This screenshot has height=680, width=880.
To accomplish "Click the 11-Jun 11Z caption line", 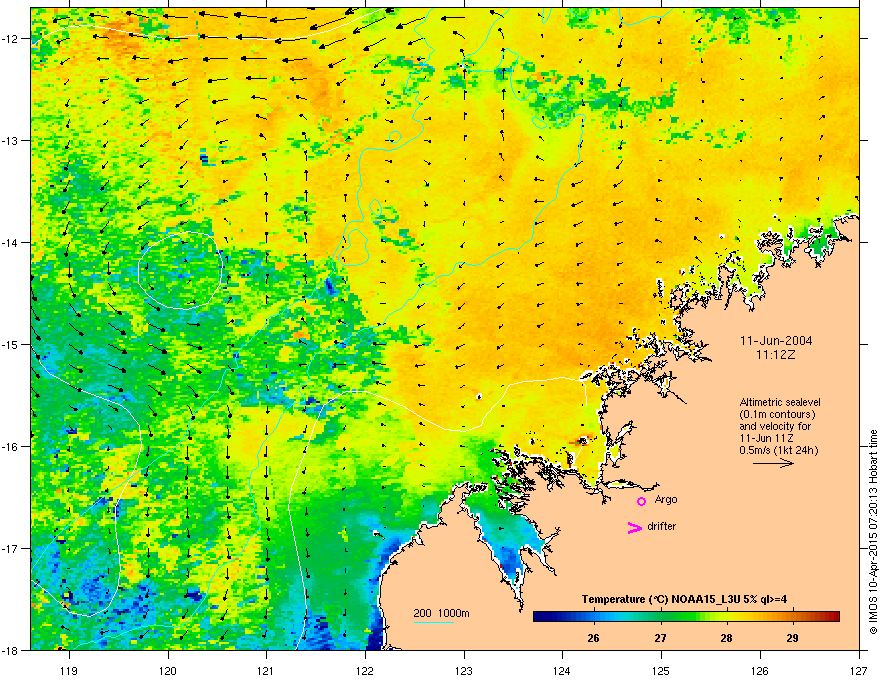I will 766,438.
